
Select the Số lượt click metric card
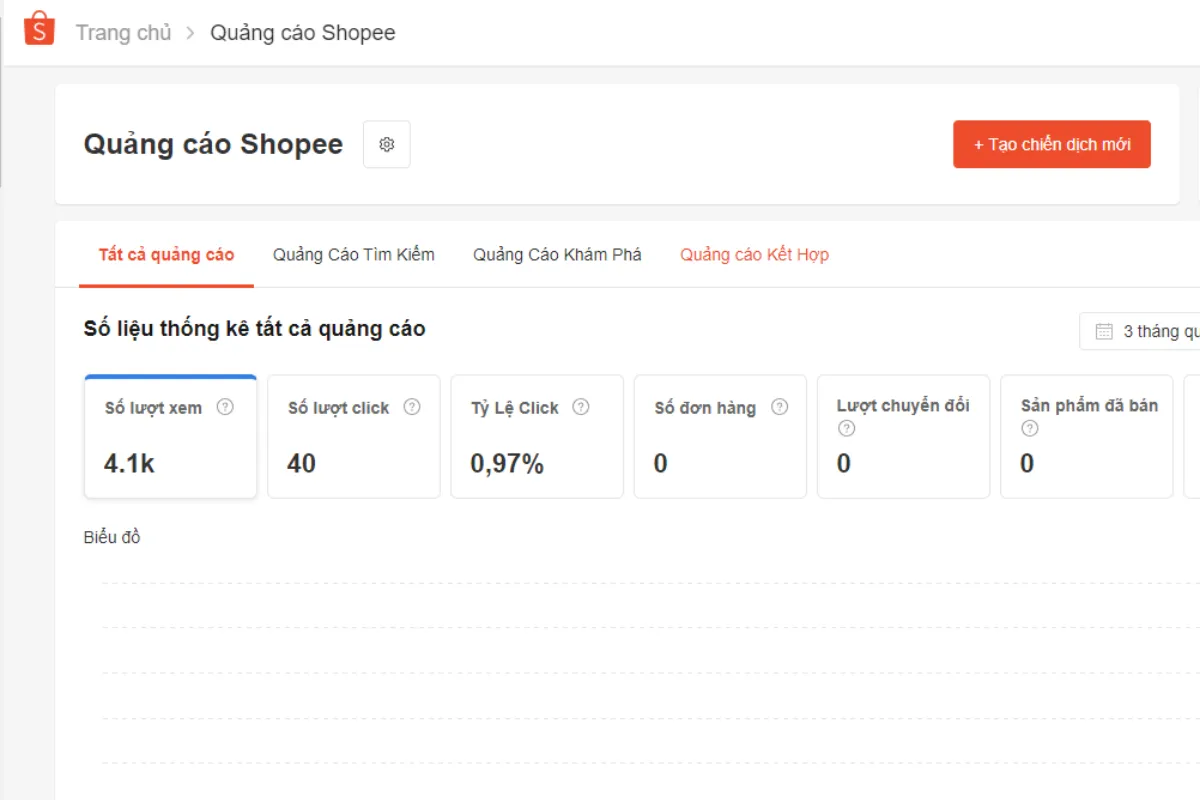[x=354, y=437]
